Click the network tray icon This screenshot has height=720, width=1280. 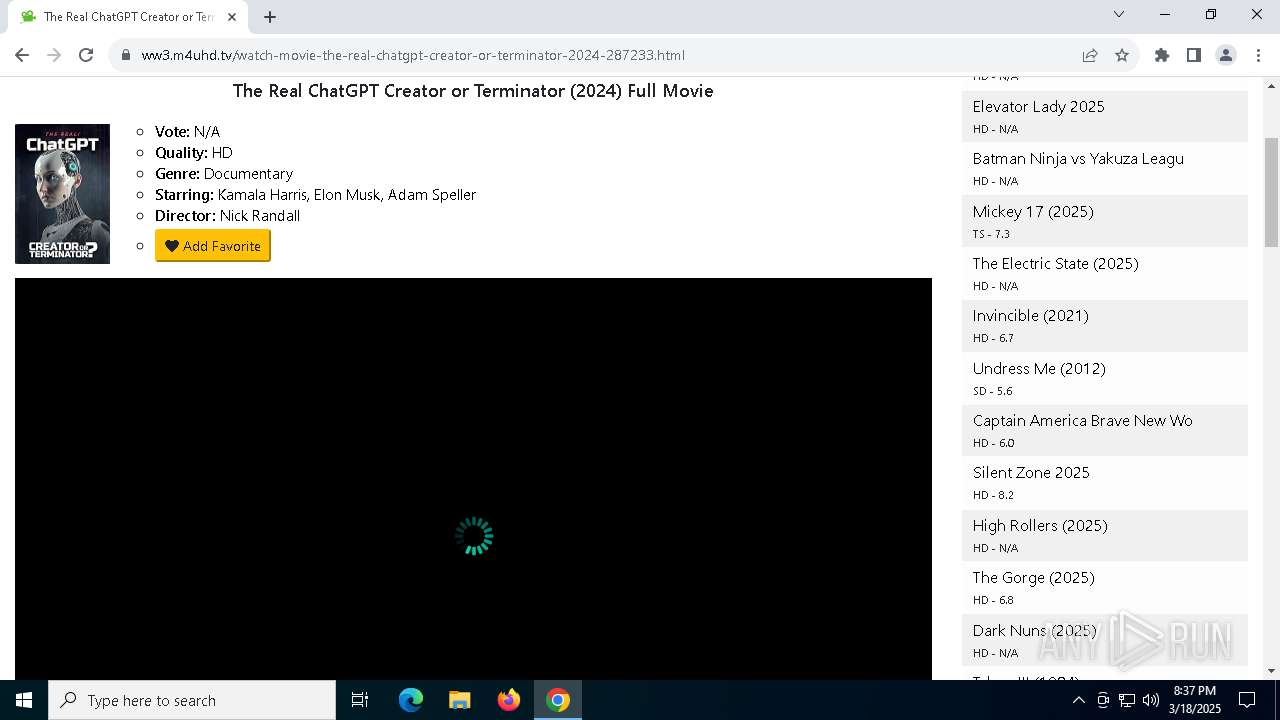[1127, 700]
